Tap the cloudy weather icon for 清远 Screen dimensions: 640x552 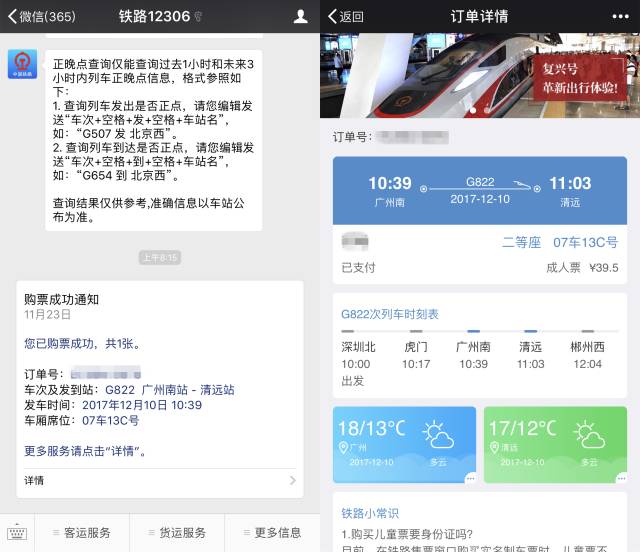[x=589, y=434]
